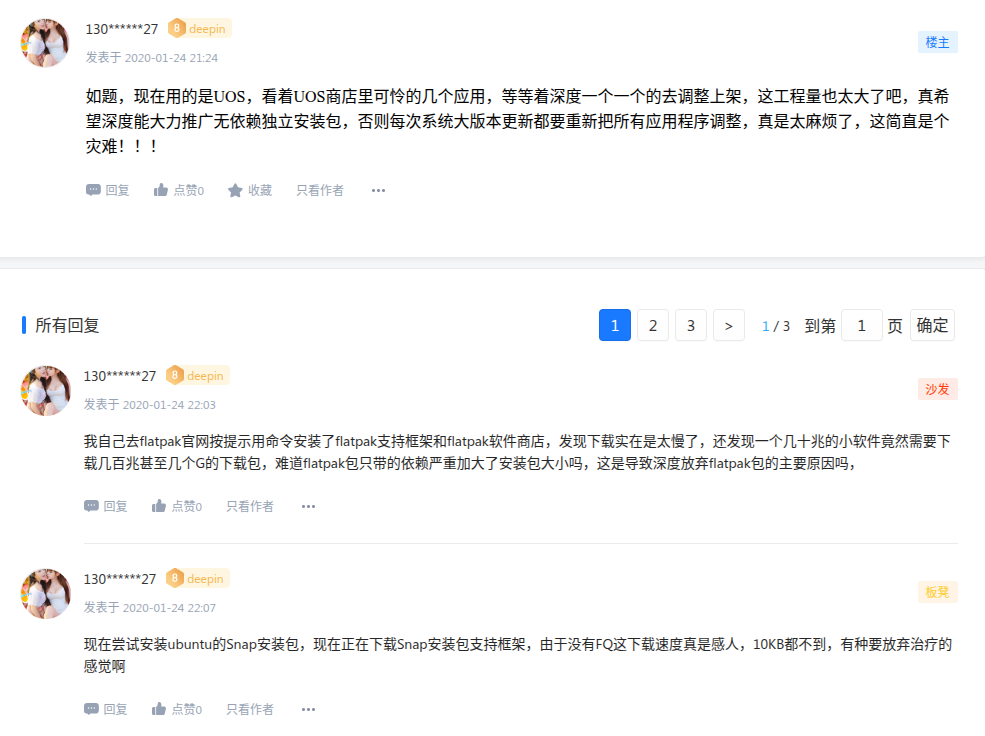This screenshot has height=736, width=985.
Task: Open the author avatar on the 沙发 comment
Action: (45, 391)
